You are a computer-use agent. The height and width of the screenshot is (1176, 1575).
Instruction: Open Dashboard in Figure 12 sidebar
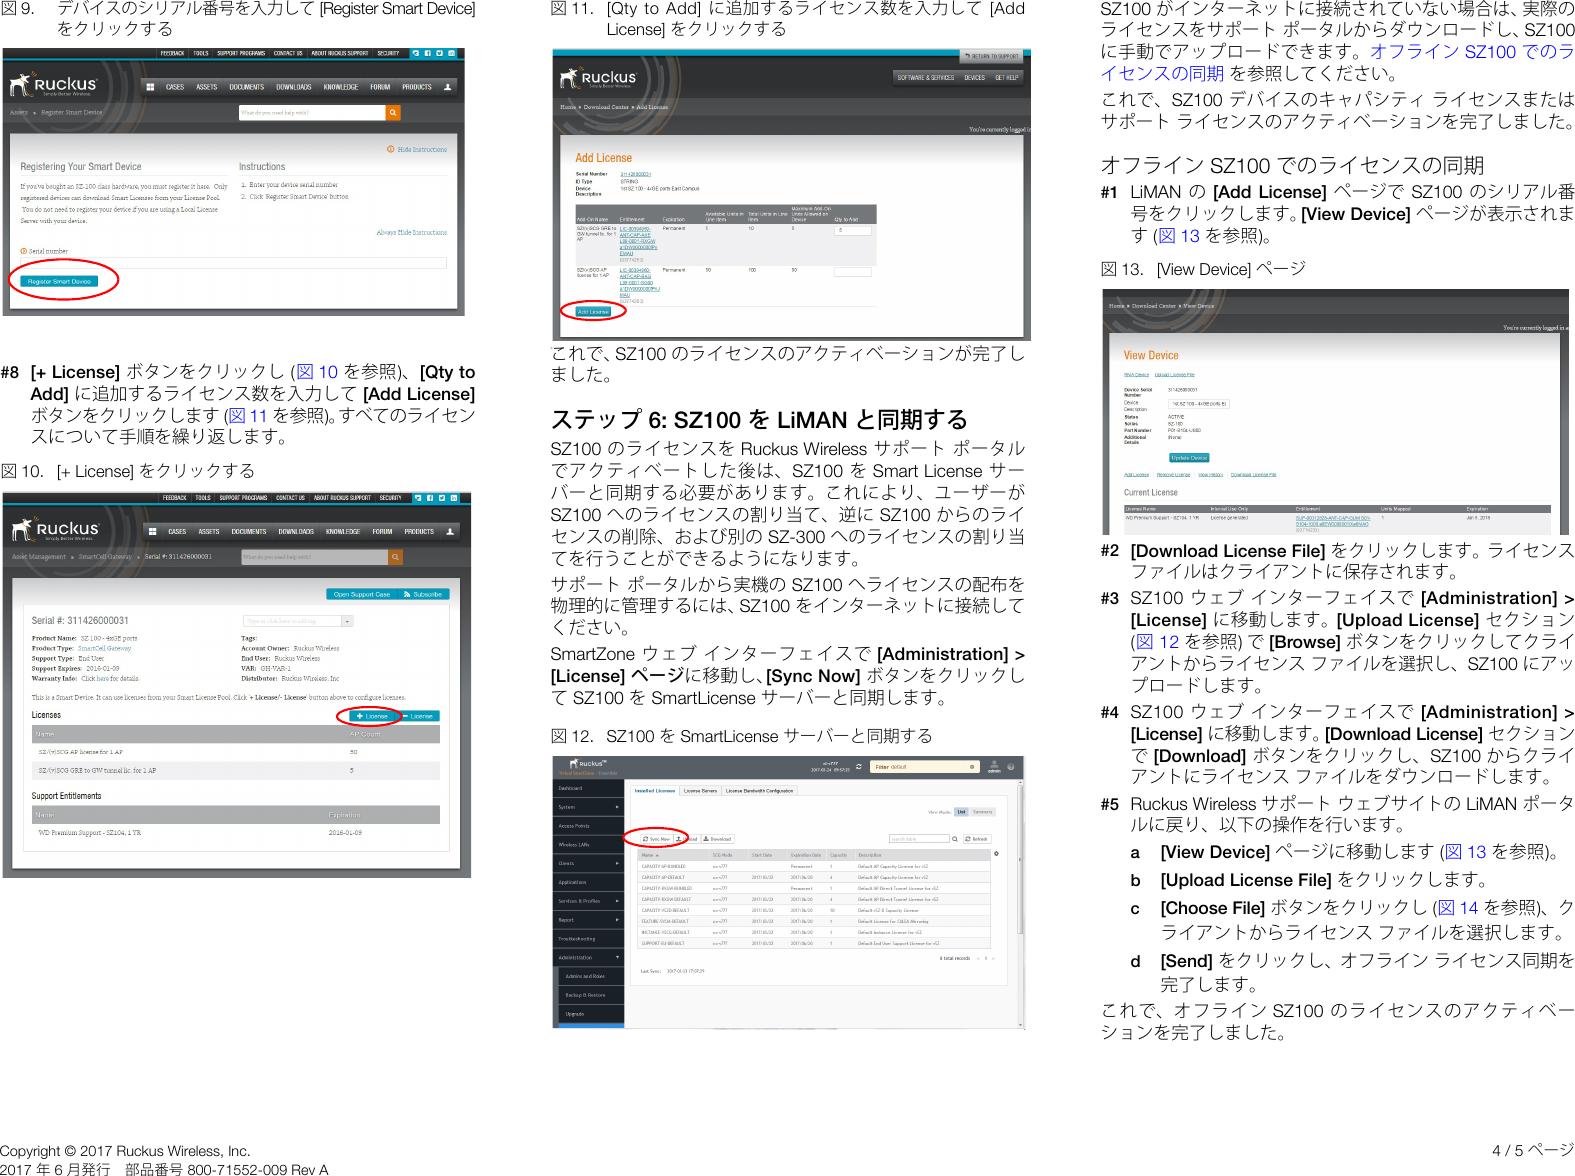pos(588,788)
